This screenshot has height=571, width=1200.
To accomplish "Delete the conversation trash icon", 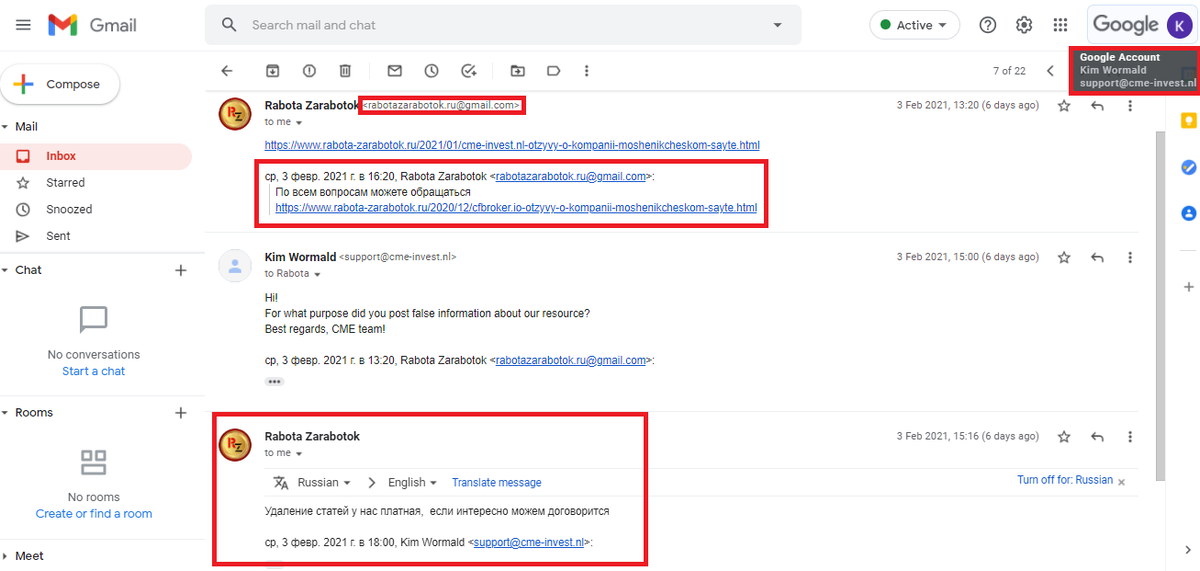I will pos(345,71).
